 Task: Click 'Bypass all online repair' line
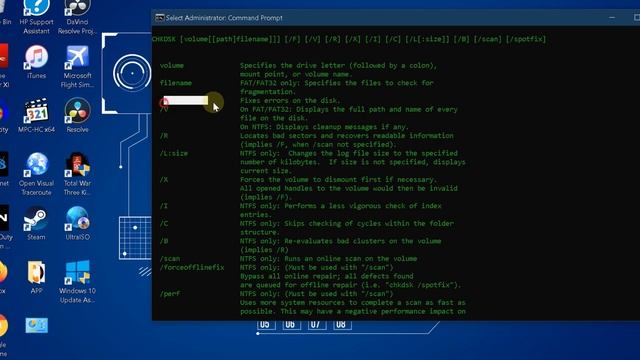(x=327, y=276)
